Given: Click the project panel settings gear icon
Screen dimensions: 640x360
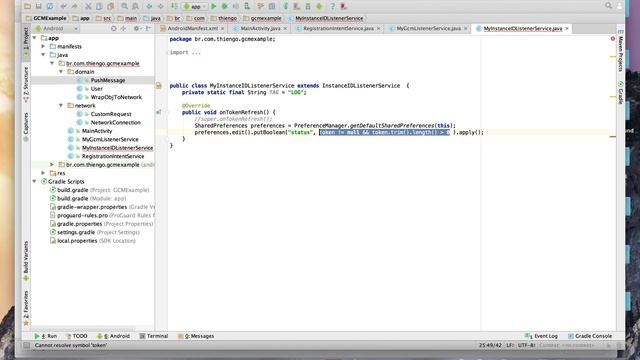Looking at the screenshot, I should [136, 29].
